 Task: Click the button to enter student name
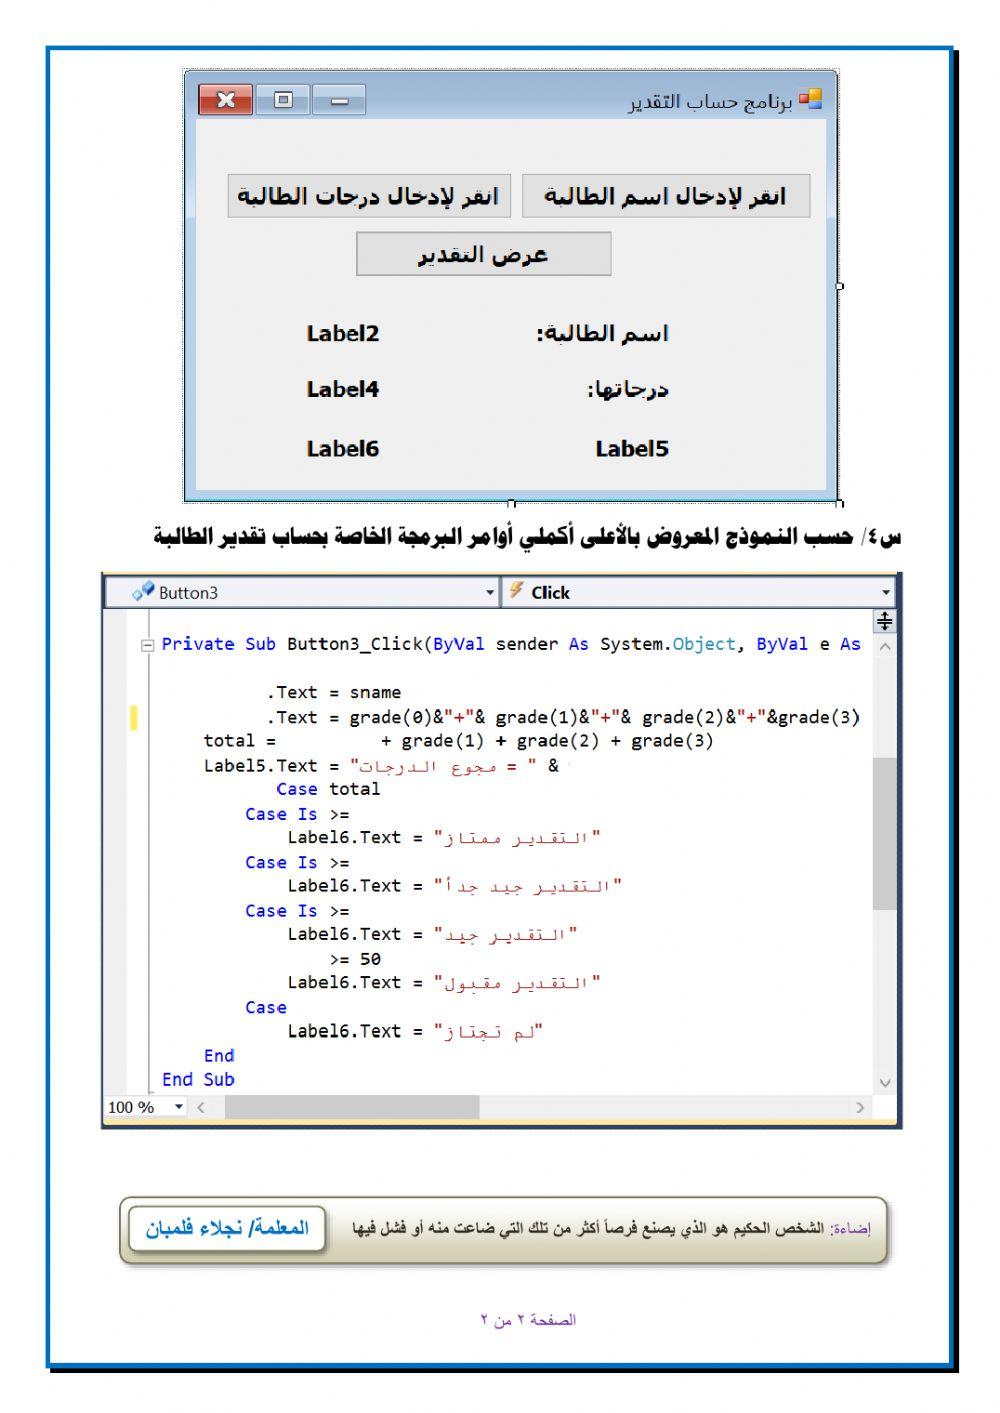click(x=665, y=196)
